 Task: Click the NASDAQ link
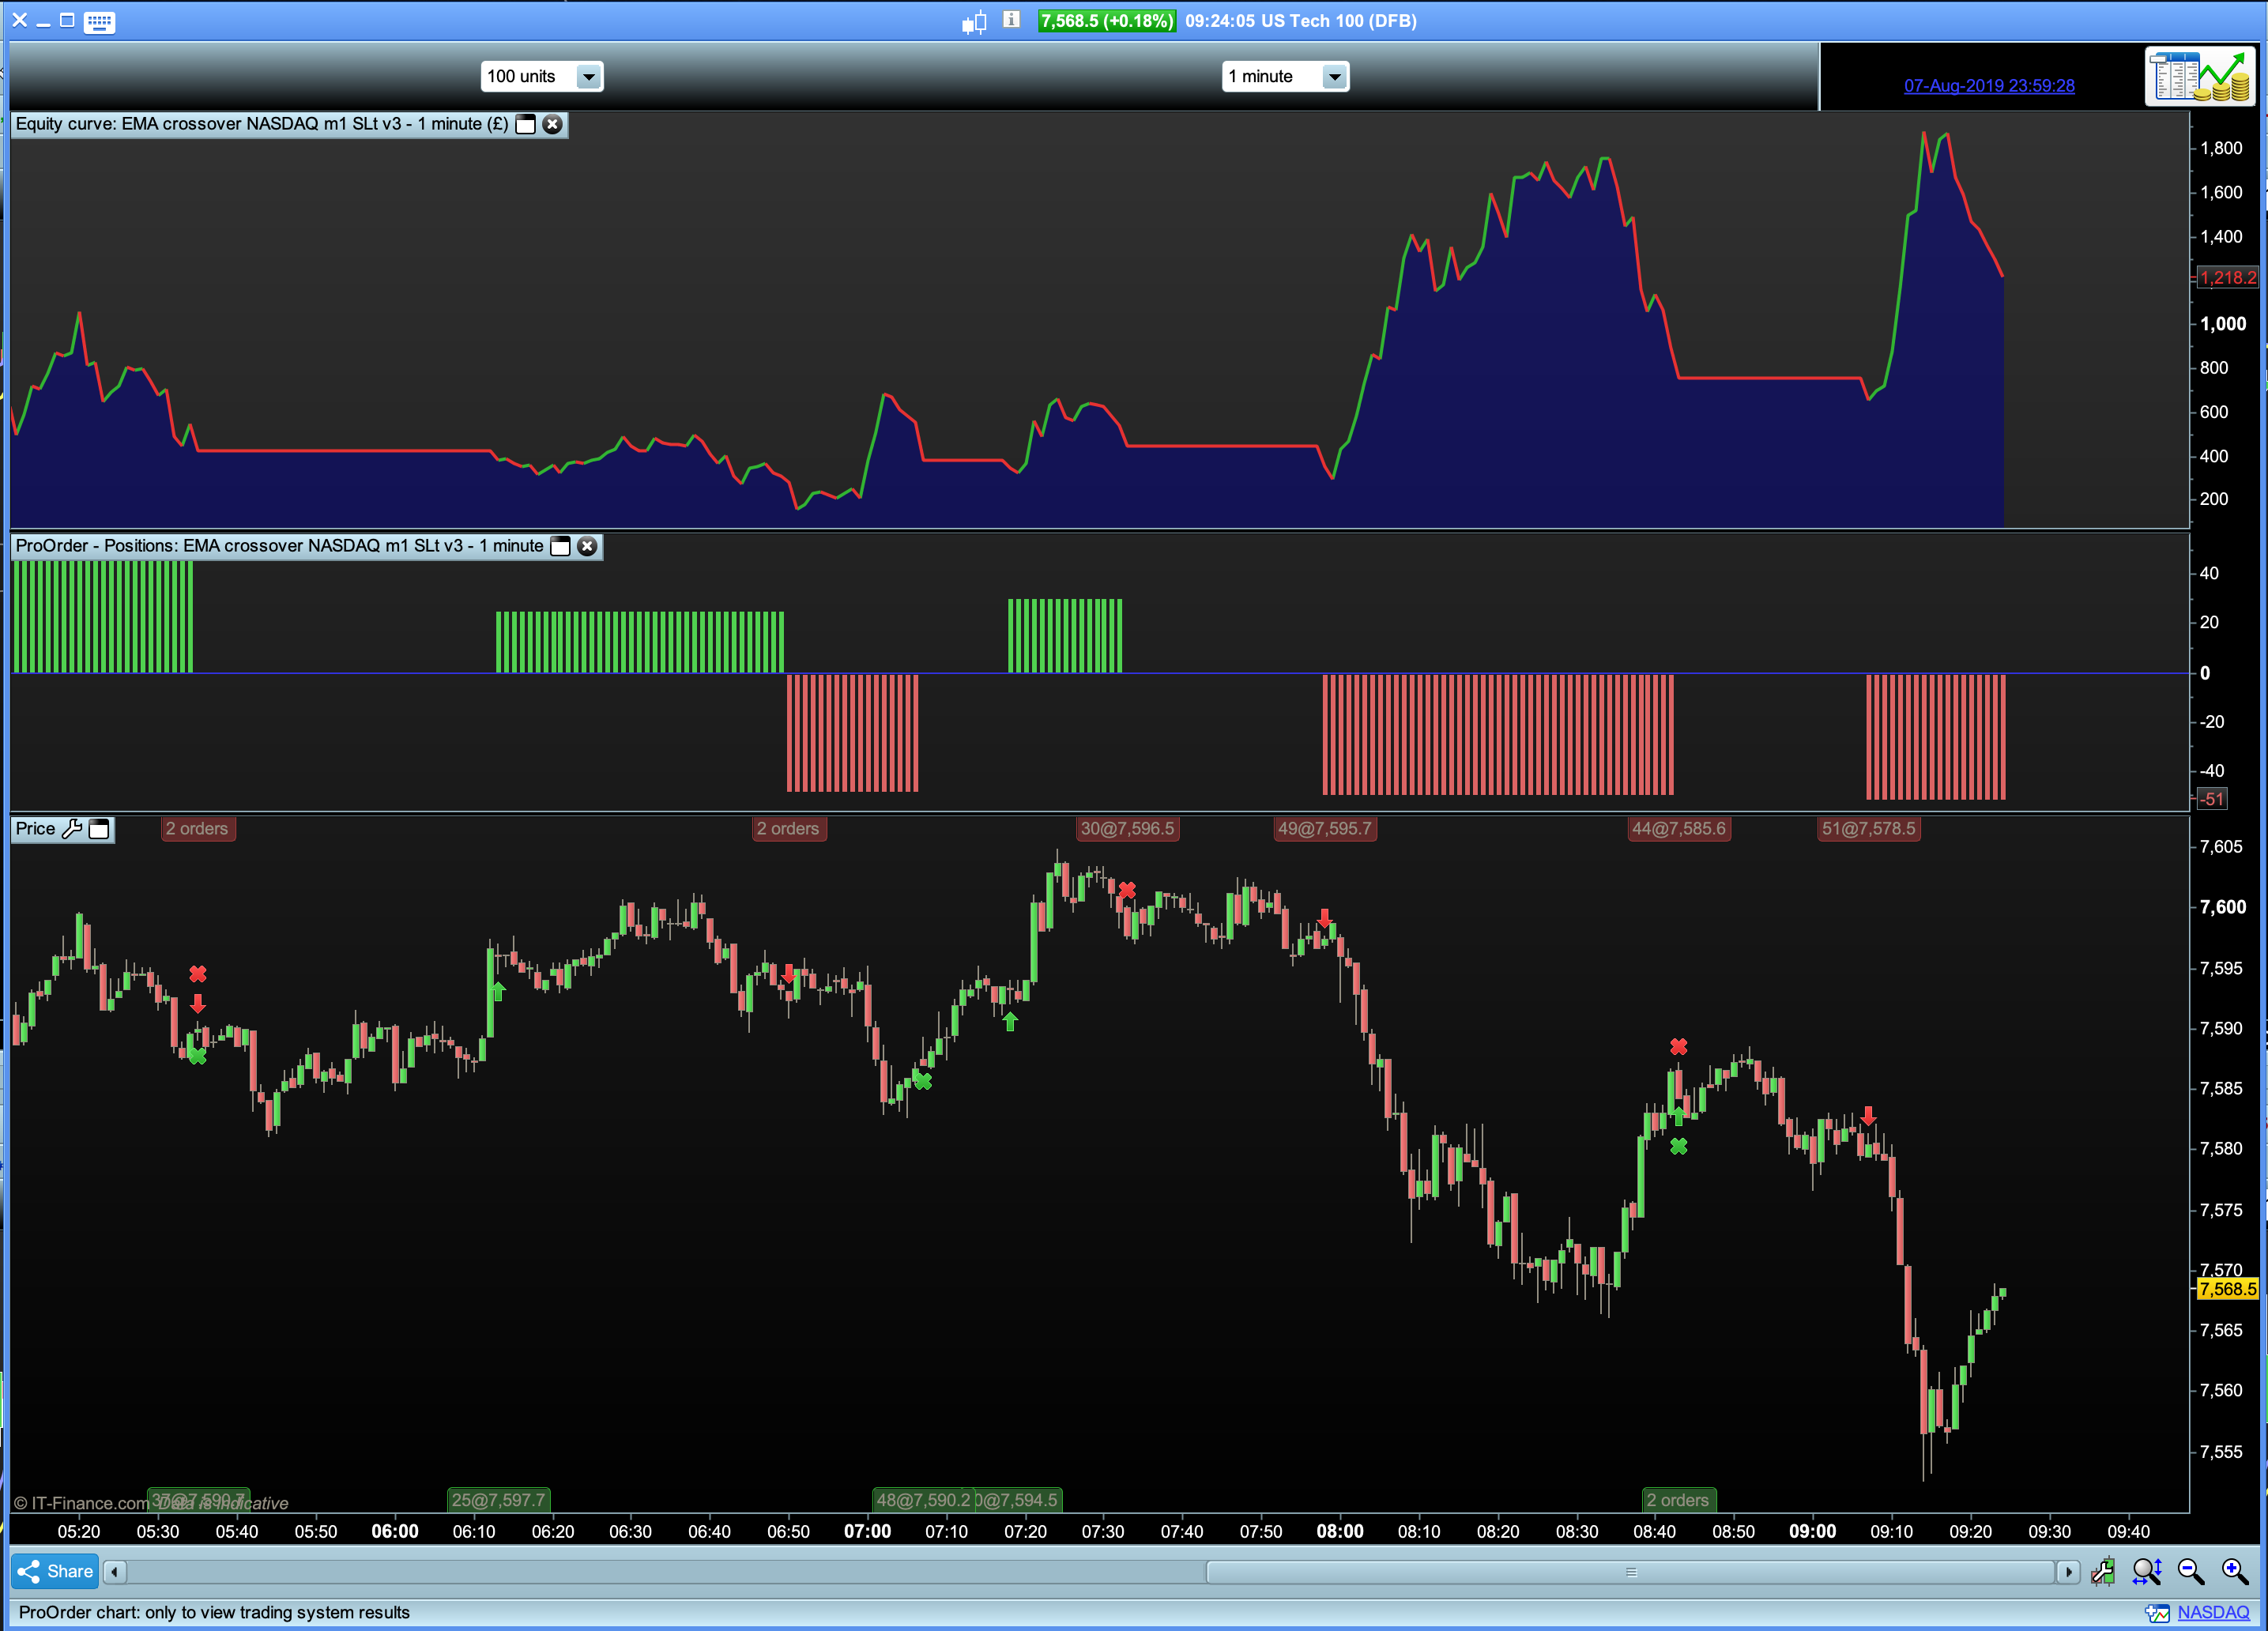pyautogui.click(x=2212, y=1612)
